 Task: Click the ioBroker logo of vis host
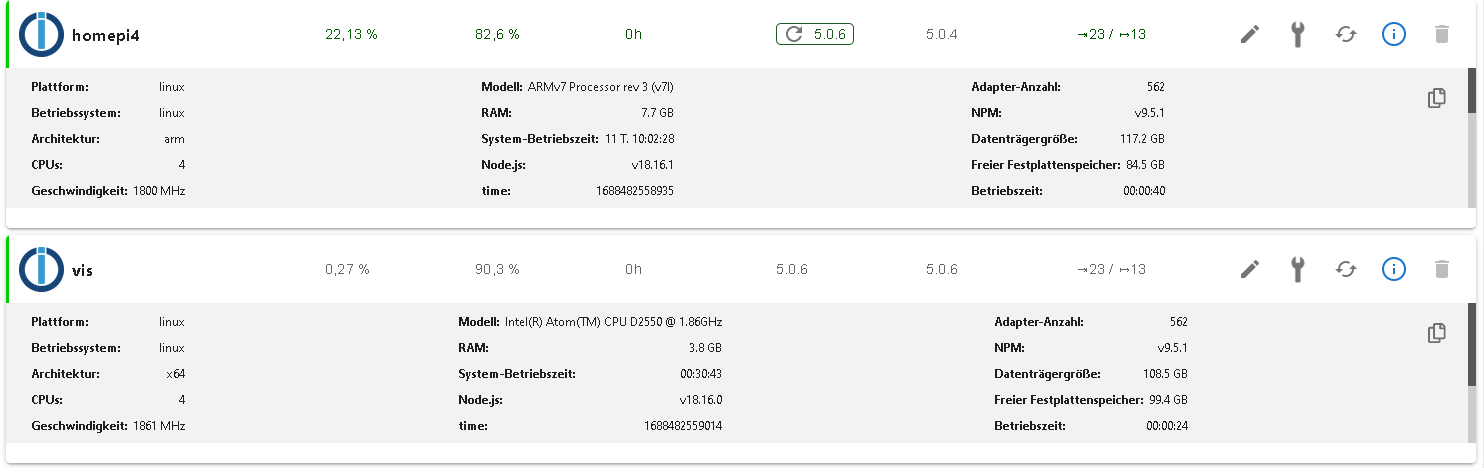[41, 269]
